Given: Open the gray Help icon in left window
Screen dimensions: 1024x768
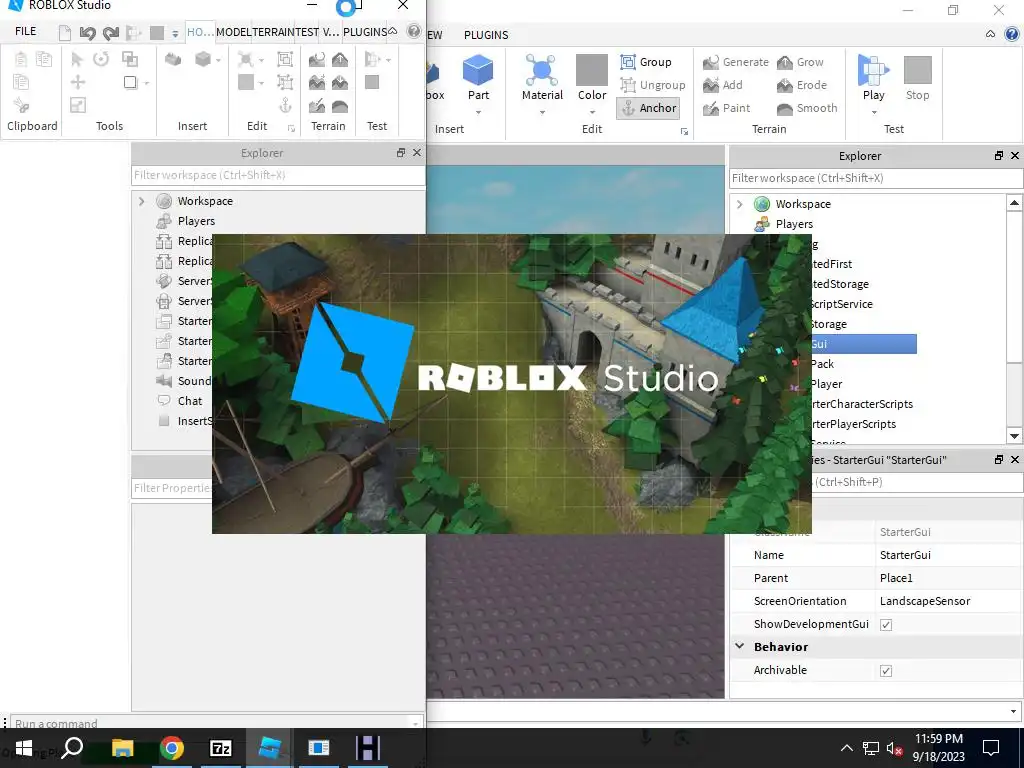Looking at the screenshot, I should coord(413,31).
